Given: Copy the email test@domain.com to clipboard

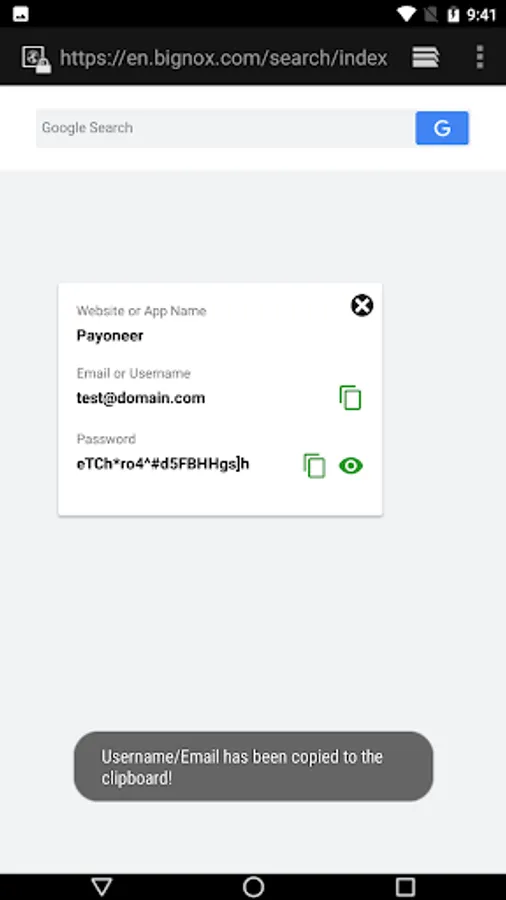Looking at the screenshot, I should (350, 398).
